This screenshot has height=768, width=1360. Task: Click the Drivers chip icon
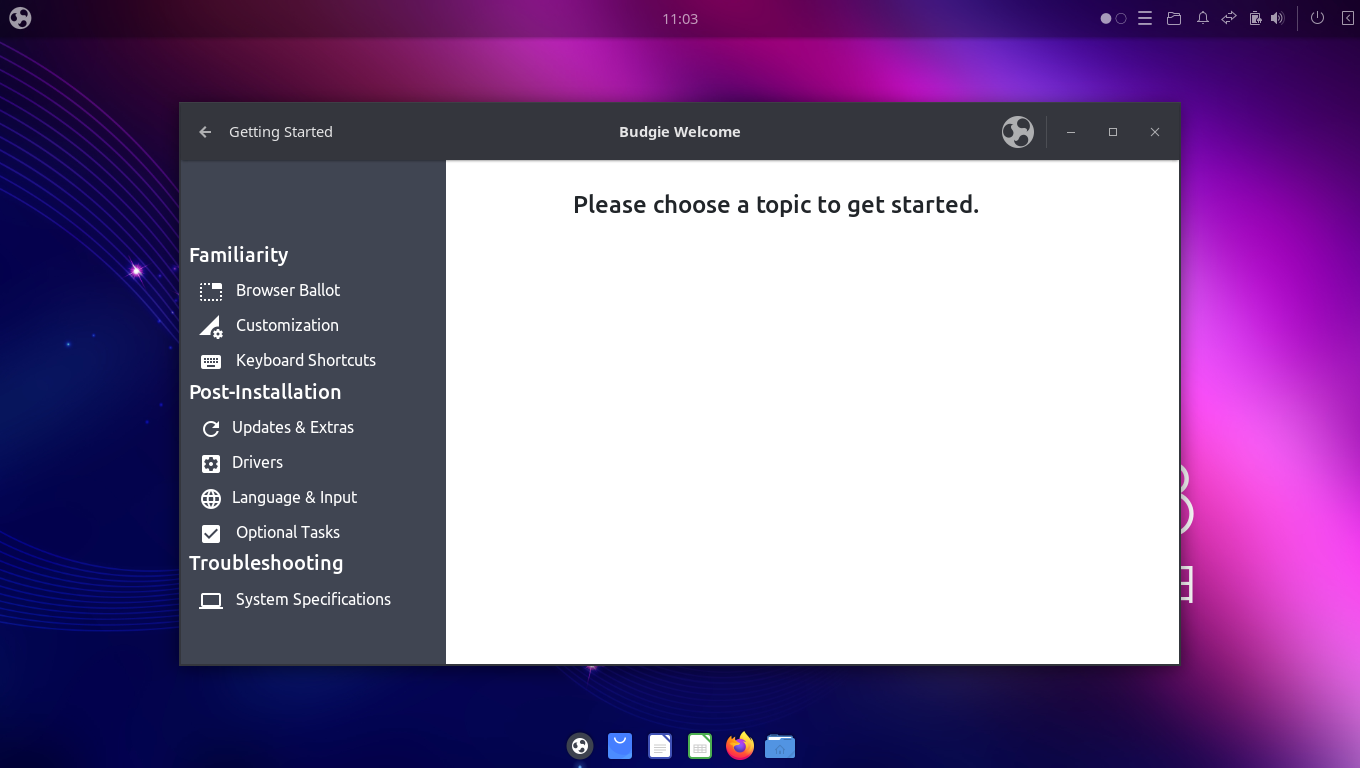pyautogui.click(x=211, y=463)
